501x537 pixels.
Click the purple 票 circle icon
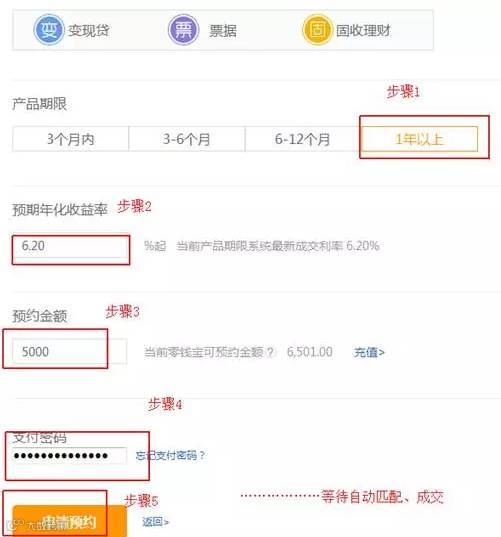184,30
